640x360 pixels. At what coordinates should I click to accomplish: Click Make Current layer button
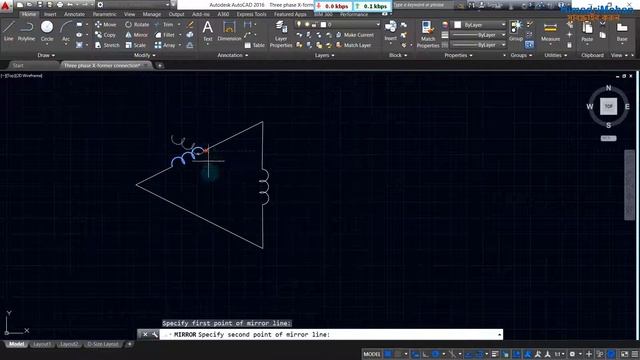355,35
